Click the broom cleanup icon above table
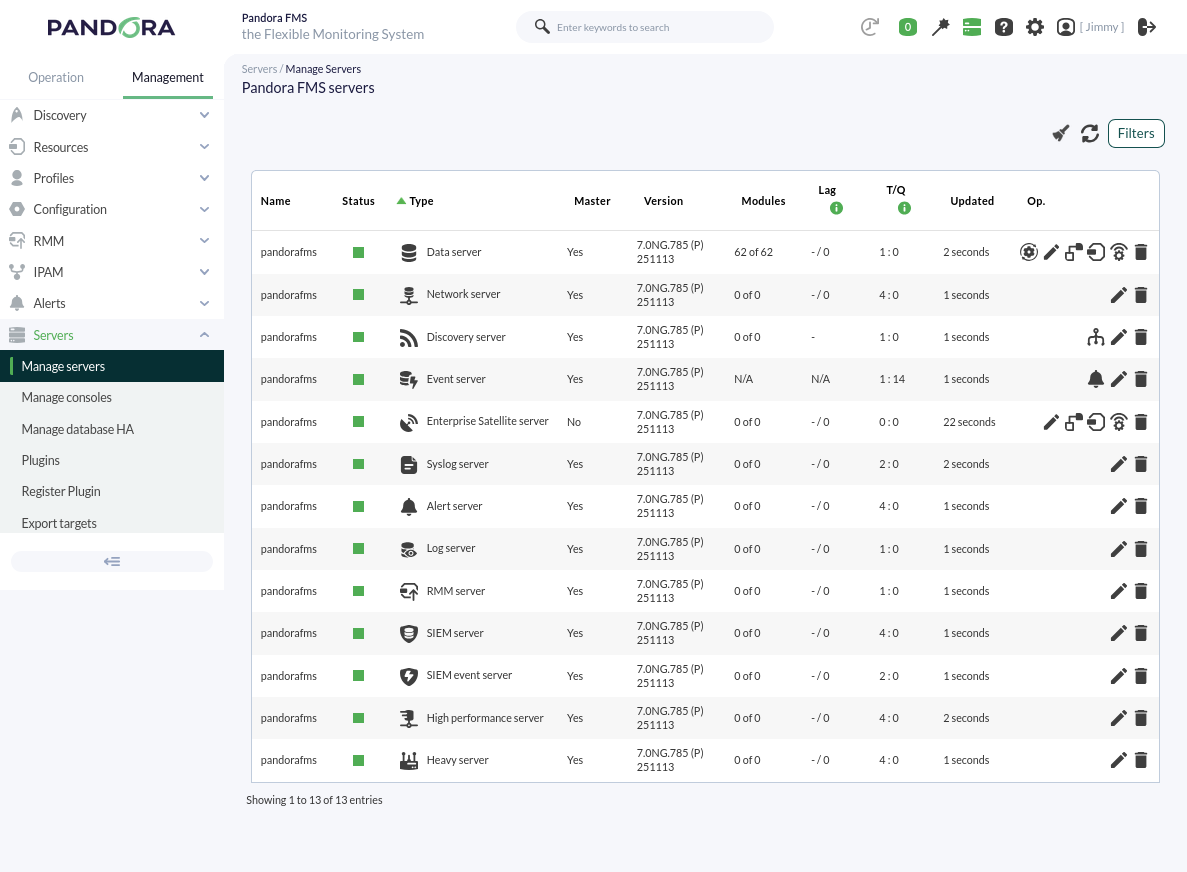Screen dimensions: 1187x872 tap(1061, 133)
